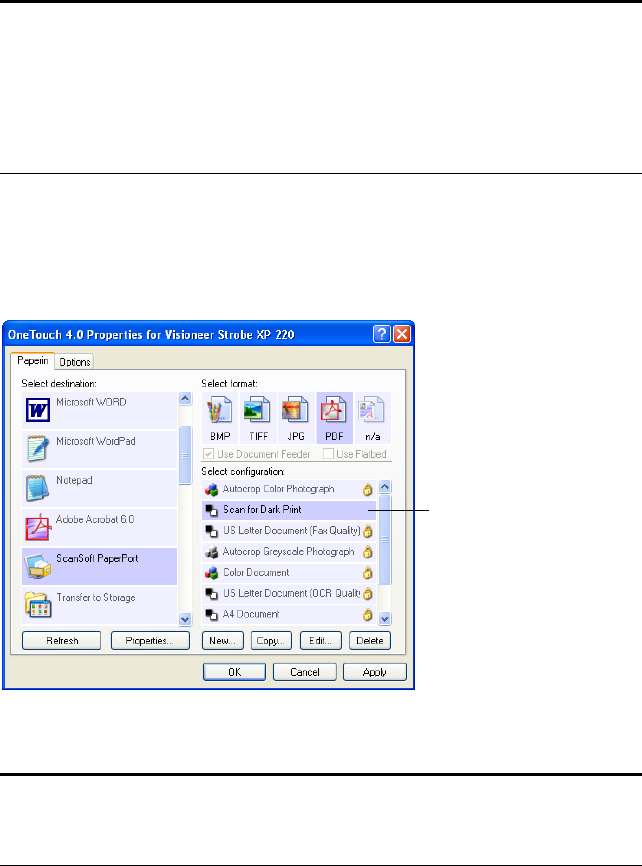Select 'ScanSoft PaperPort' destination text
Image resolution: width=642 pixels, height=866 pixels.
(x=97, y=558)
